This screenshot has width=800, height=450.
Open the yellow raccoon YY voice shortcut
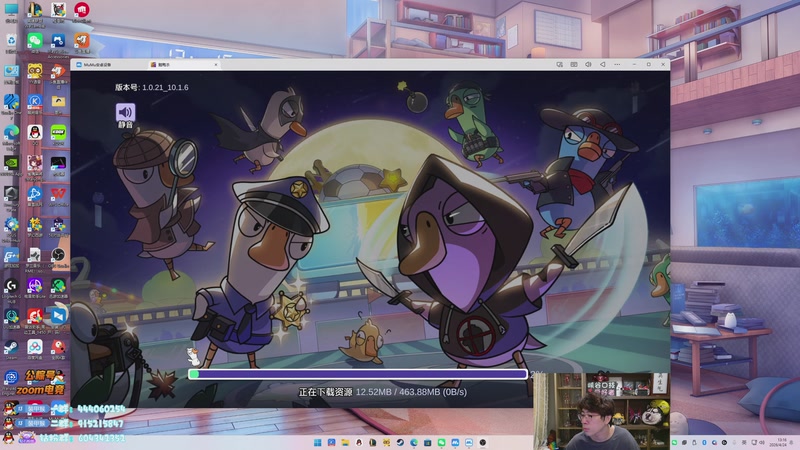point(35,73)
